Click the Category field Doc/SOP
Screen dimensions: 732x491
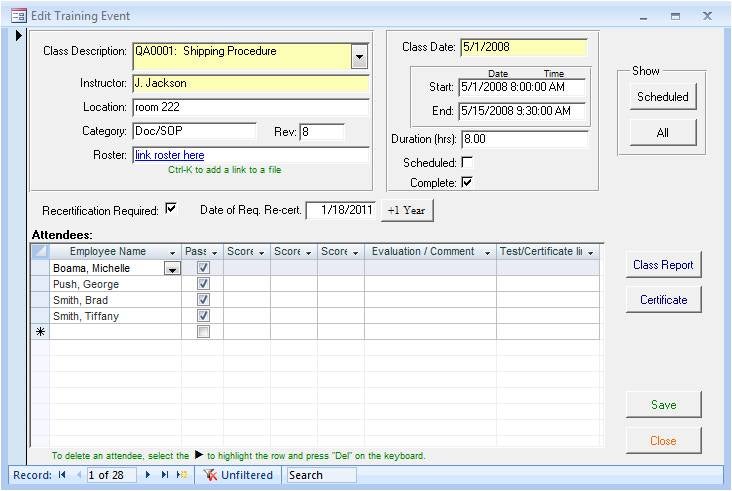pyautogui.click(x=194, y=131)
